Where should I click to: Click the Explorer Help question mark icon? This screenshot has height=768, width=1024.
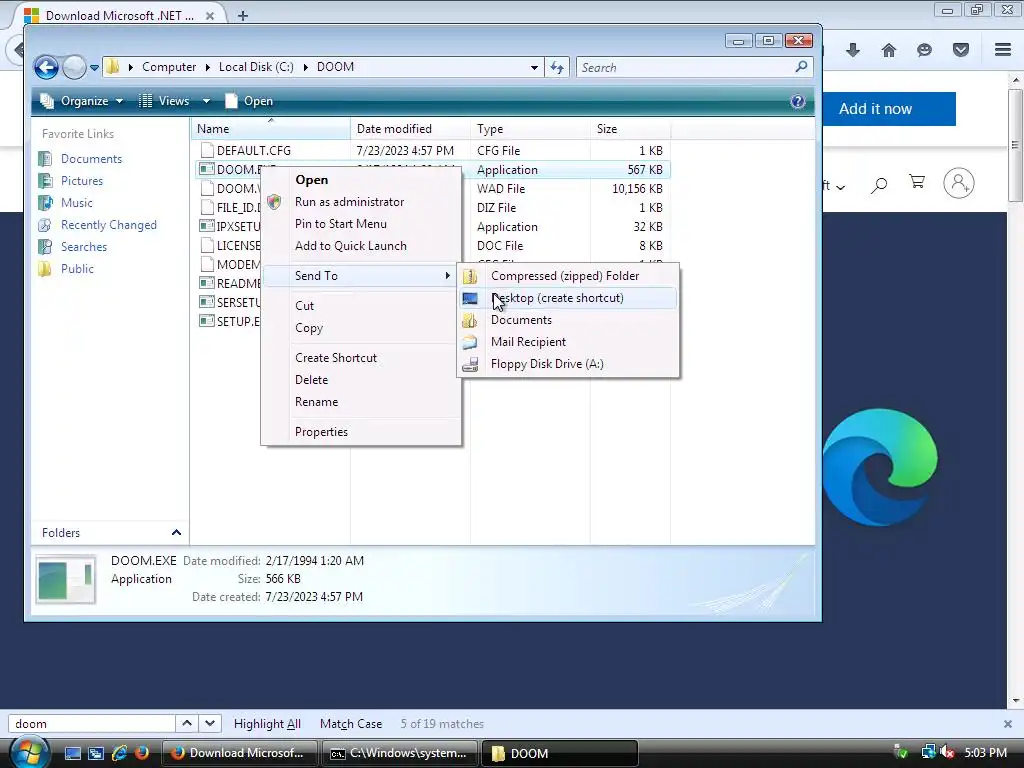(x=797, y=101)
